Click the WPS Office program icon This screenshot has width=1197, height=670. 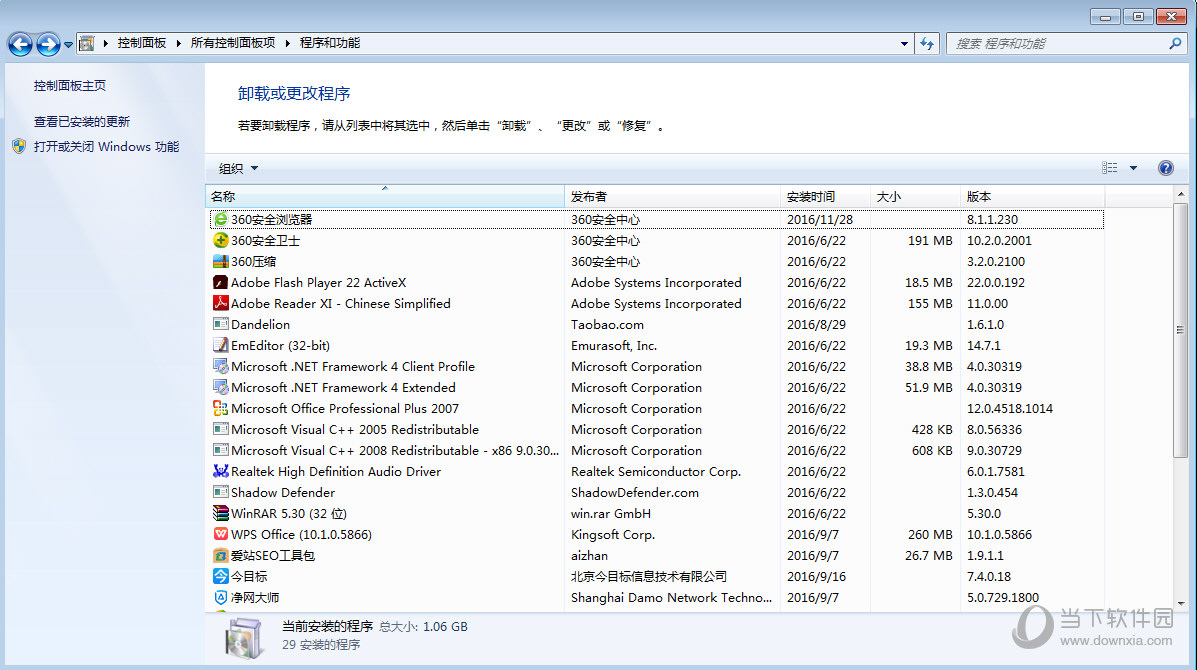pyautogui.click(x=222, y=534)
